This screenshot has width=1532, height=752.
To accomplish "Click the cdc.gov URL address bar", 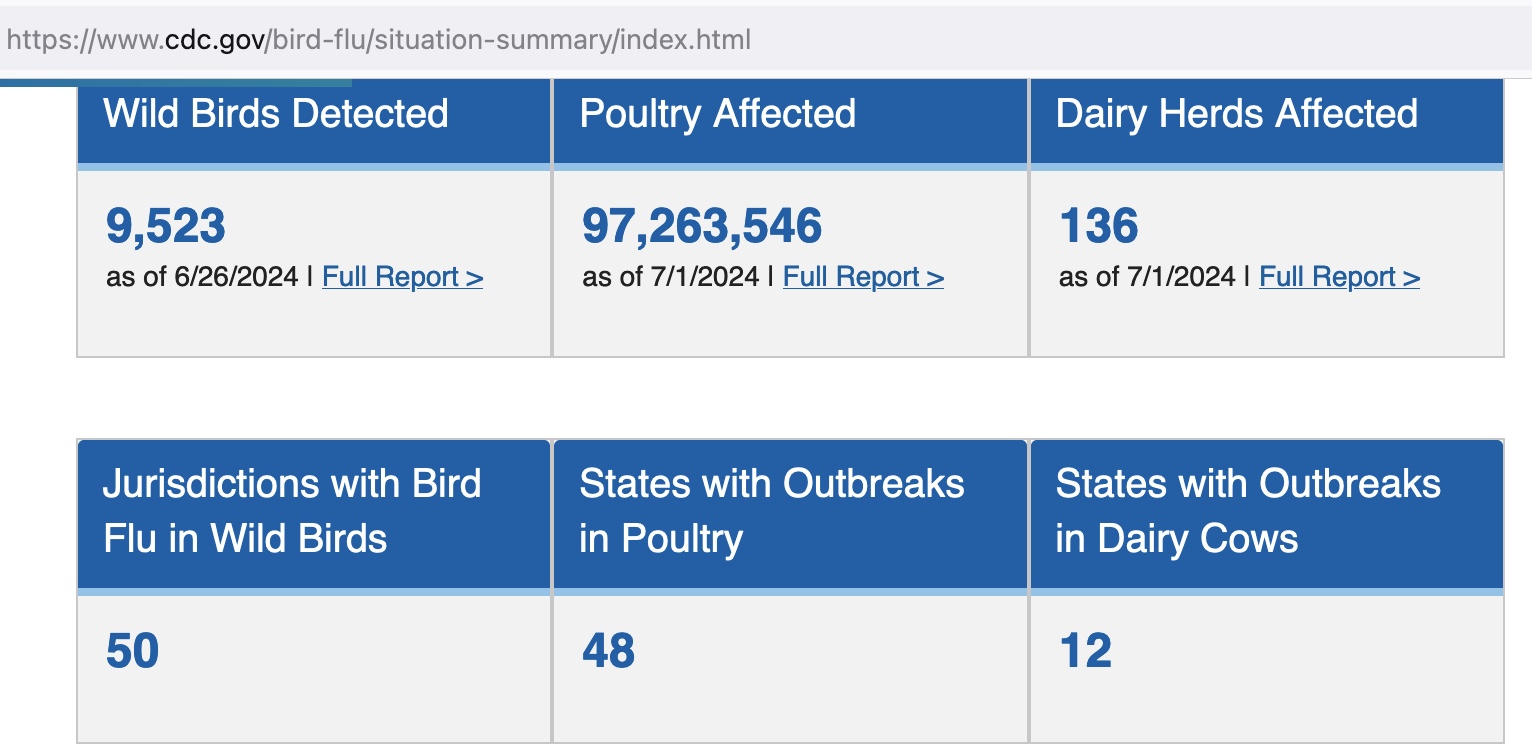I will coord(380,40).
